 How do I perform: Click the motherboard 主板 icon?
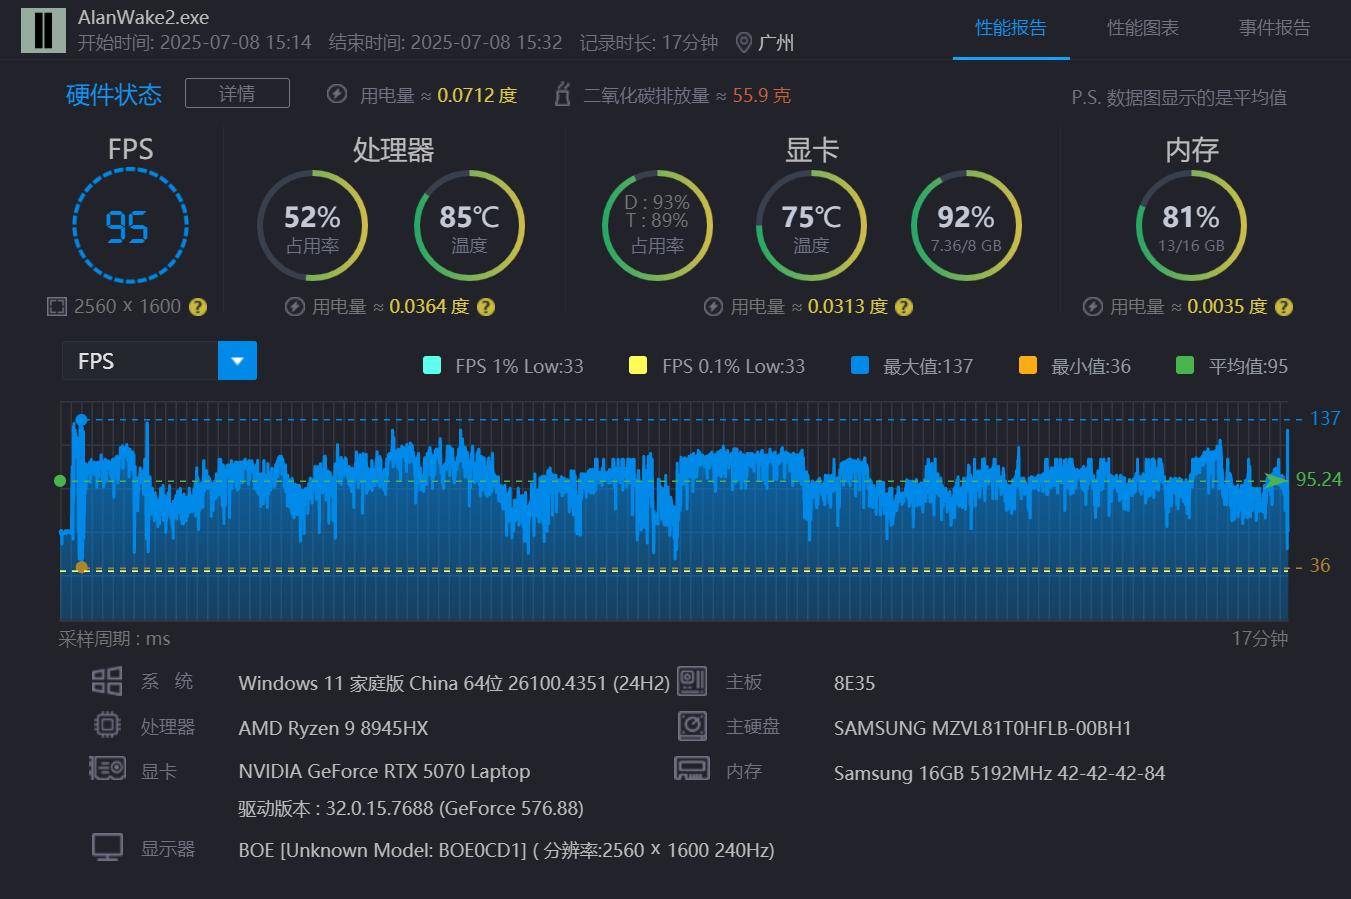point(692,681)
